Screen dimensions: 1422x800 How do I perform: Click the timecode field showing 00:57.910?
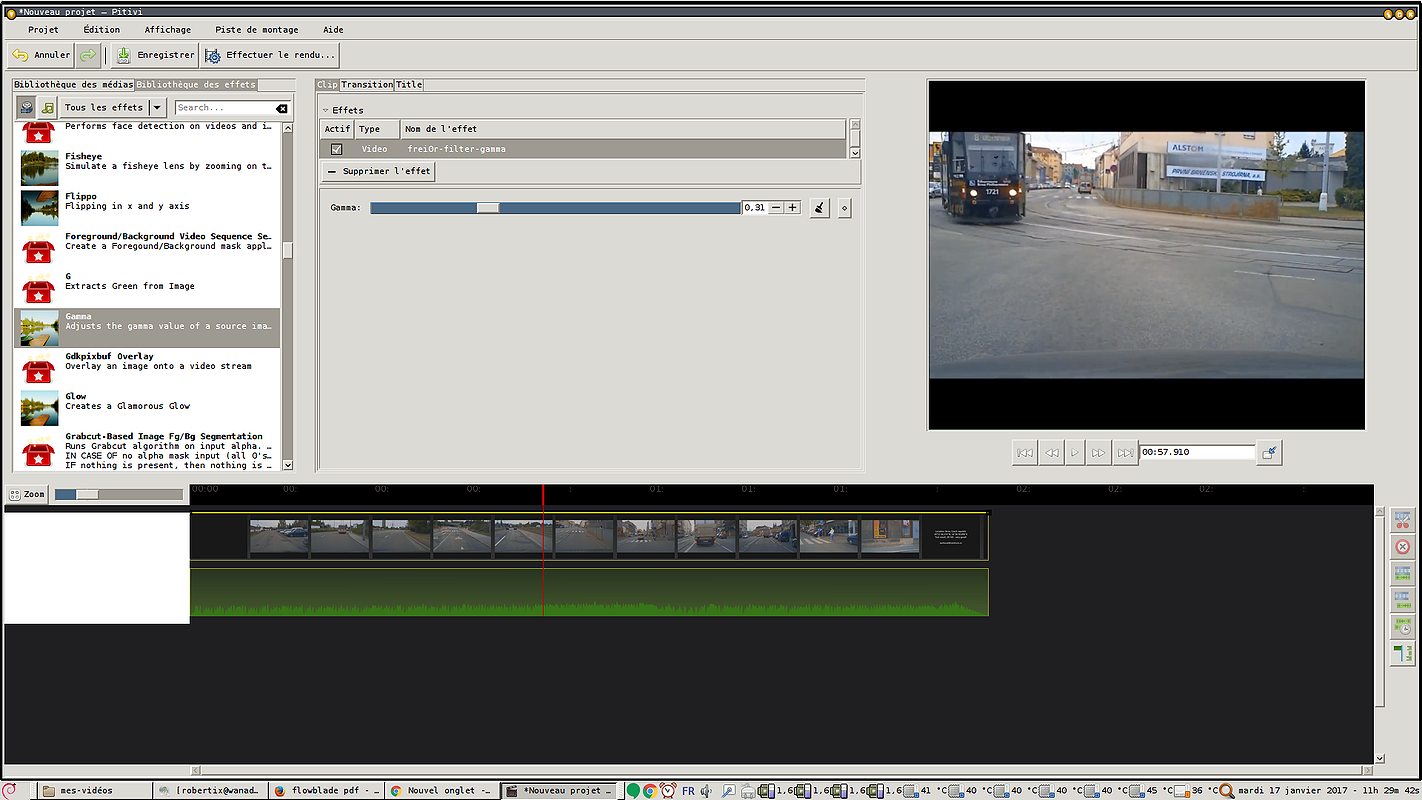pyautogui.click(x=1196, y=452)
